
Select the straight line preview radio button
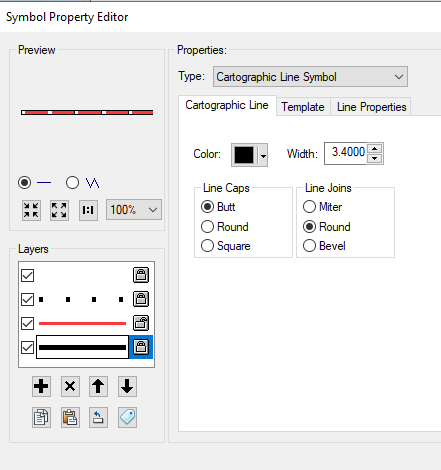click(24, 182)
